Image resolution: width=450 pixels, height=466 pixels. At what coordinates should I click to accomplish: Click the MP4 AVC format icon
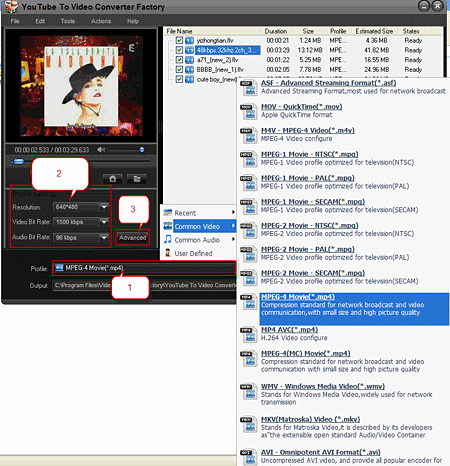[x=249, y=334]
